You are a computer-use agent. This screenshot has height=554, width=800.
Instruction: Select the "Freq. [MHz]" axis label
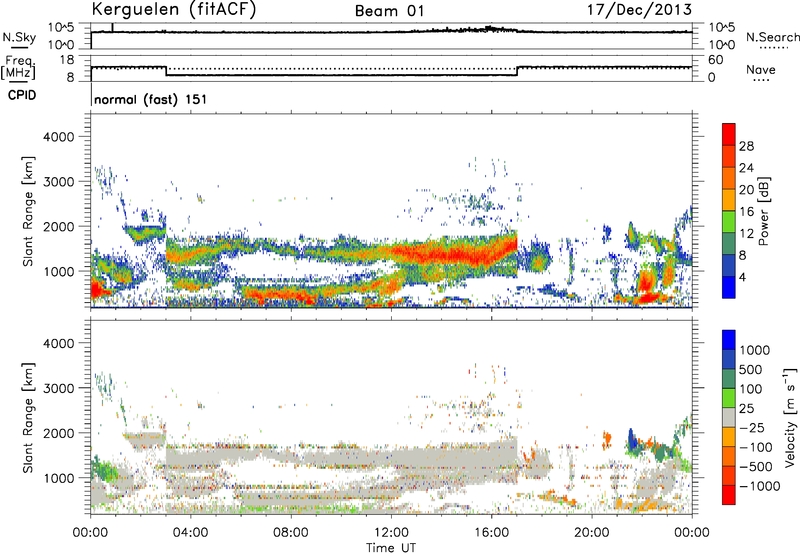[19, 67]
